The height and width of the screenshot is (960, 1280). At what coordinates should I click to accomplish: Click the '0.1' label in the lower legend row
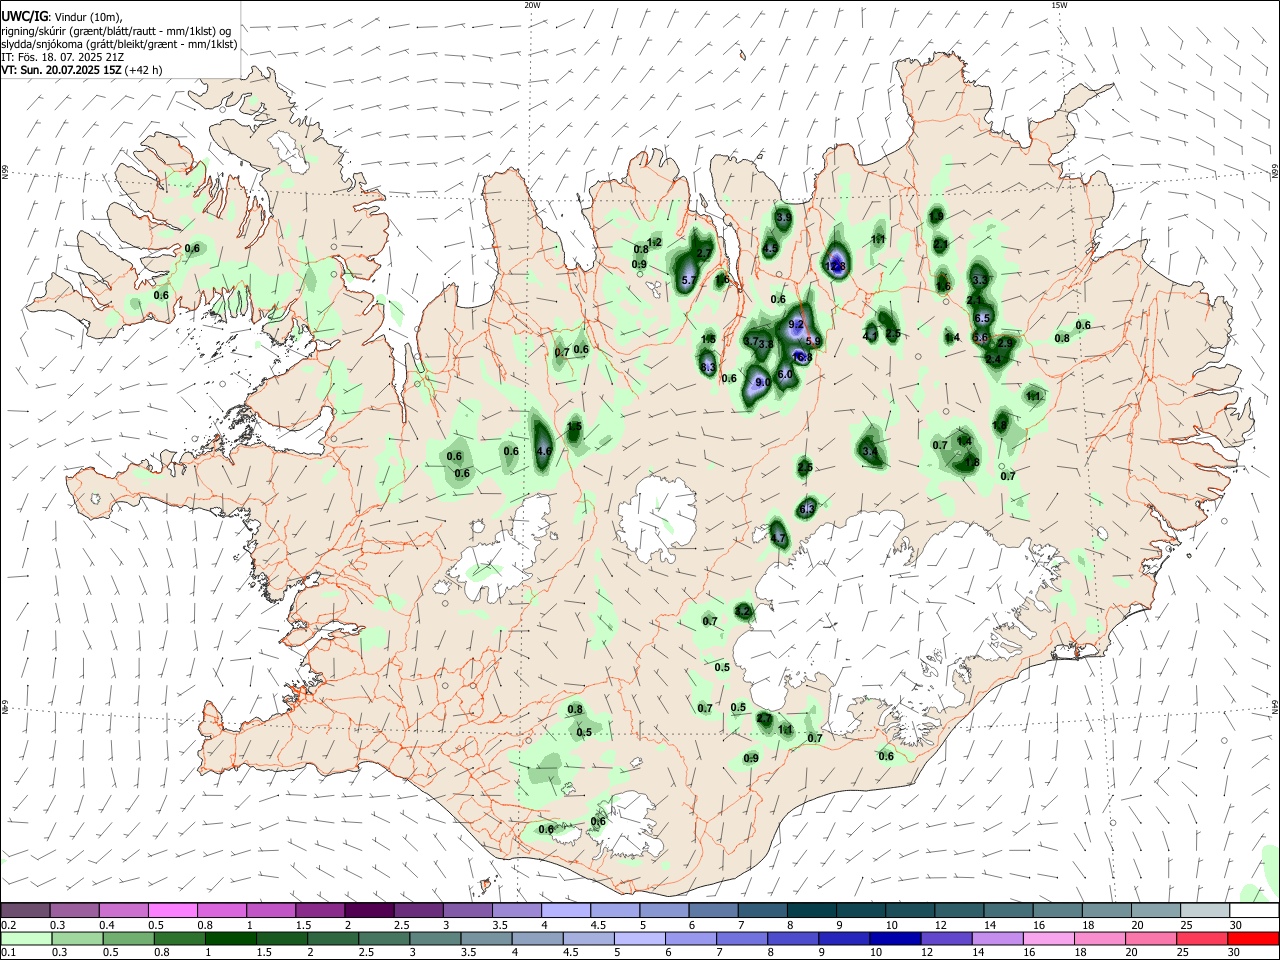pyautogui.click(x=9, y=953)
